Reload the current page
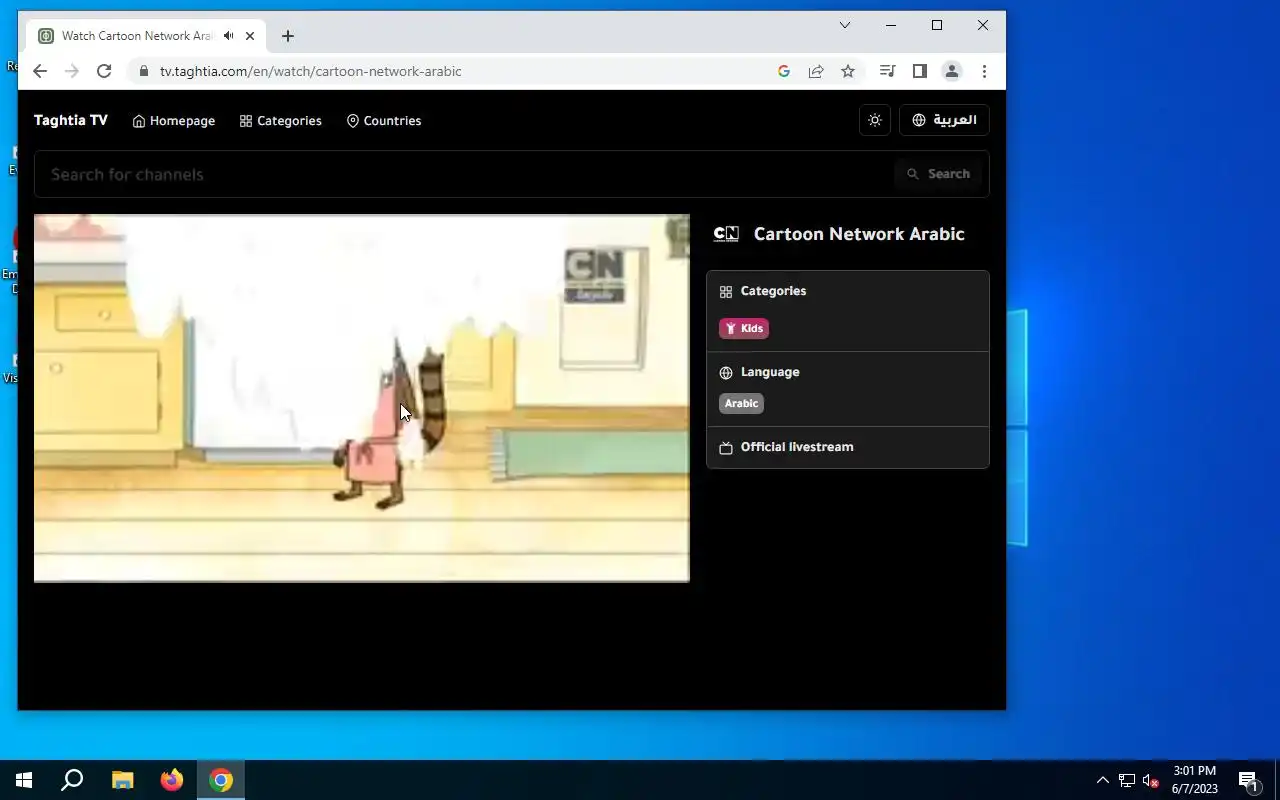 pyautogui.click(x=104, y=71)
